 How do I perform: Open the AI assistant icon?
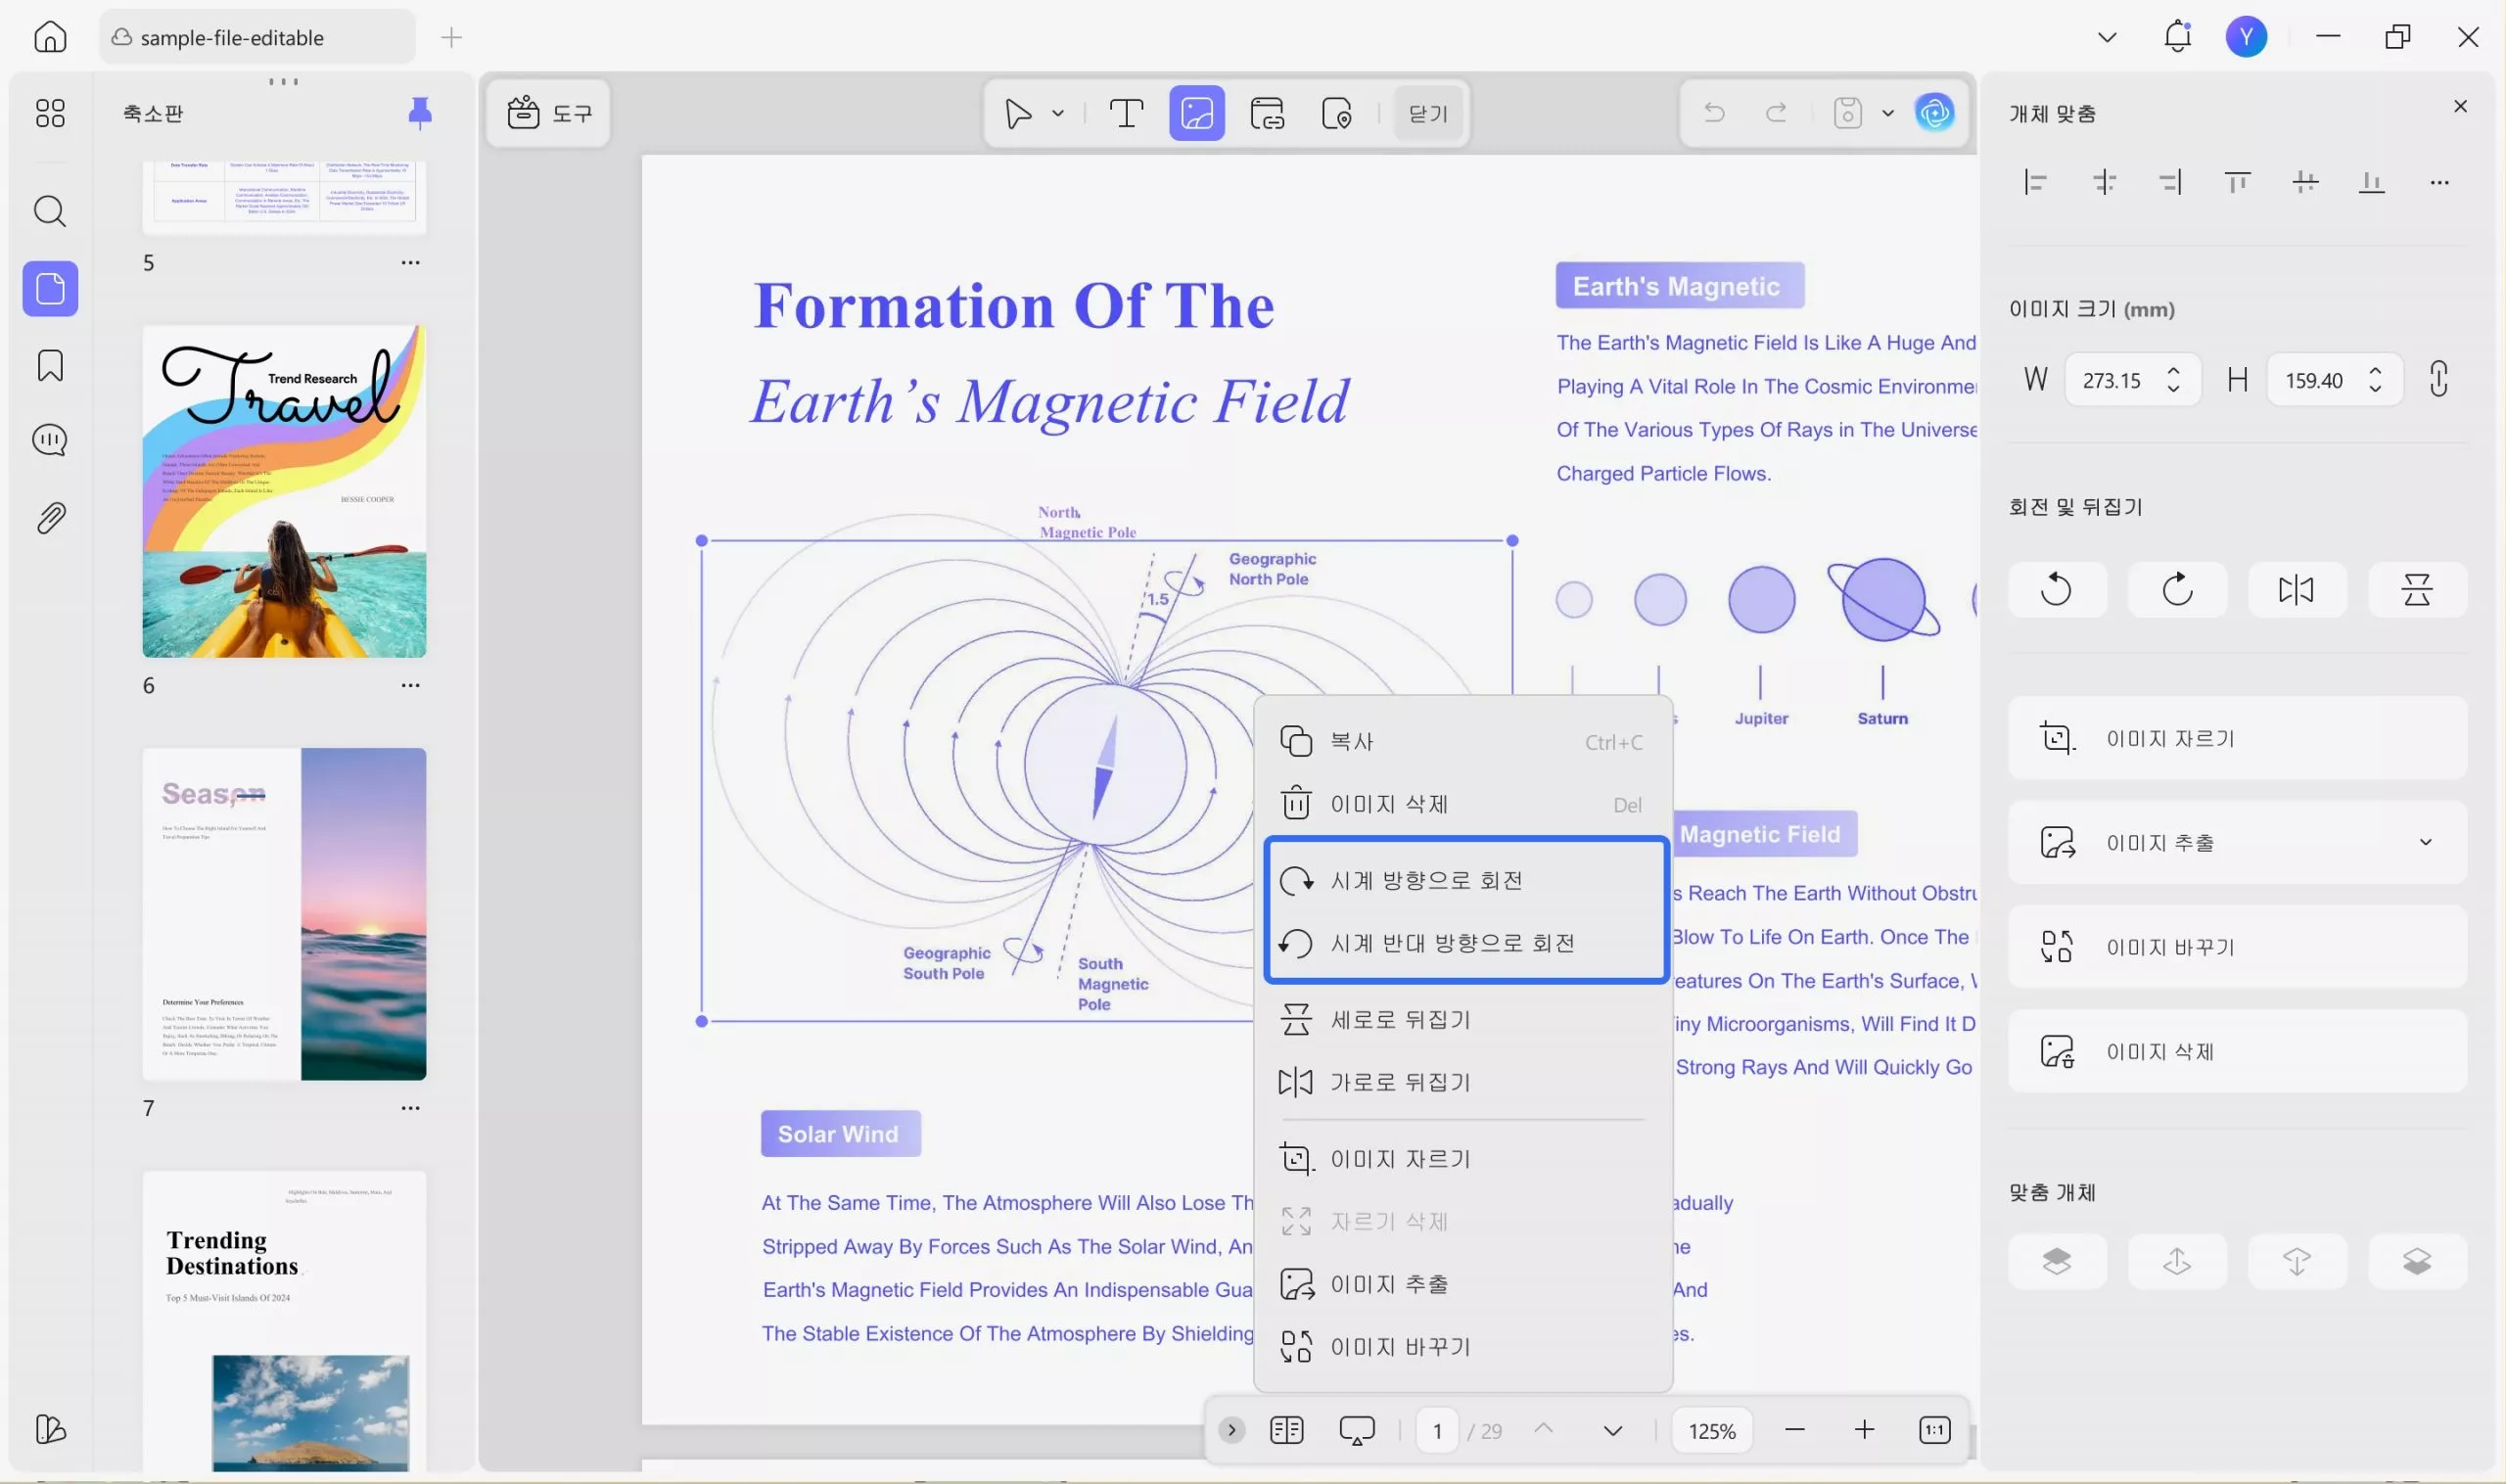(1934, 112)
